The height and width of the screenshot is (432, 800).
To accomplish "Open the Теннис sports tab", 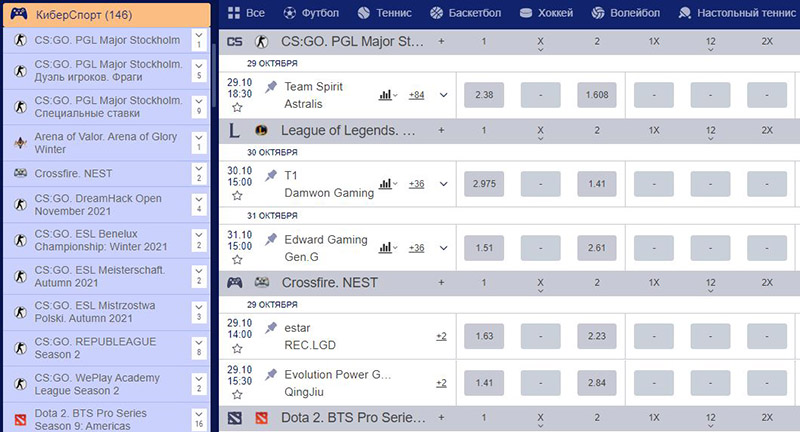I will click(x=385, y=13).
